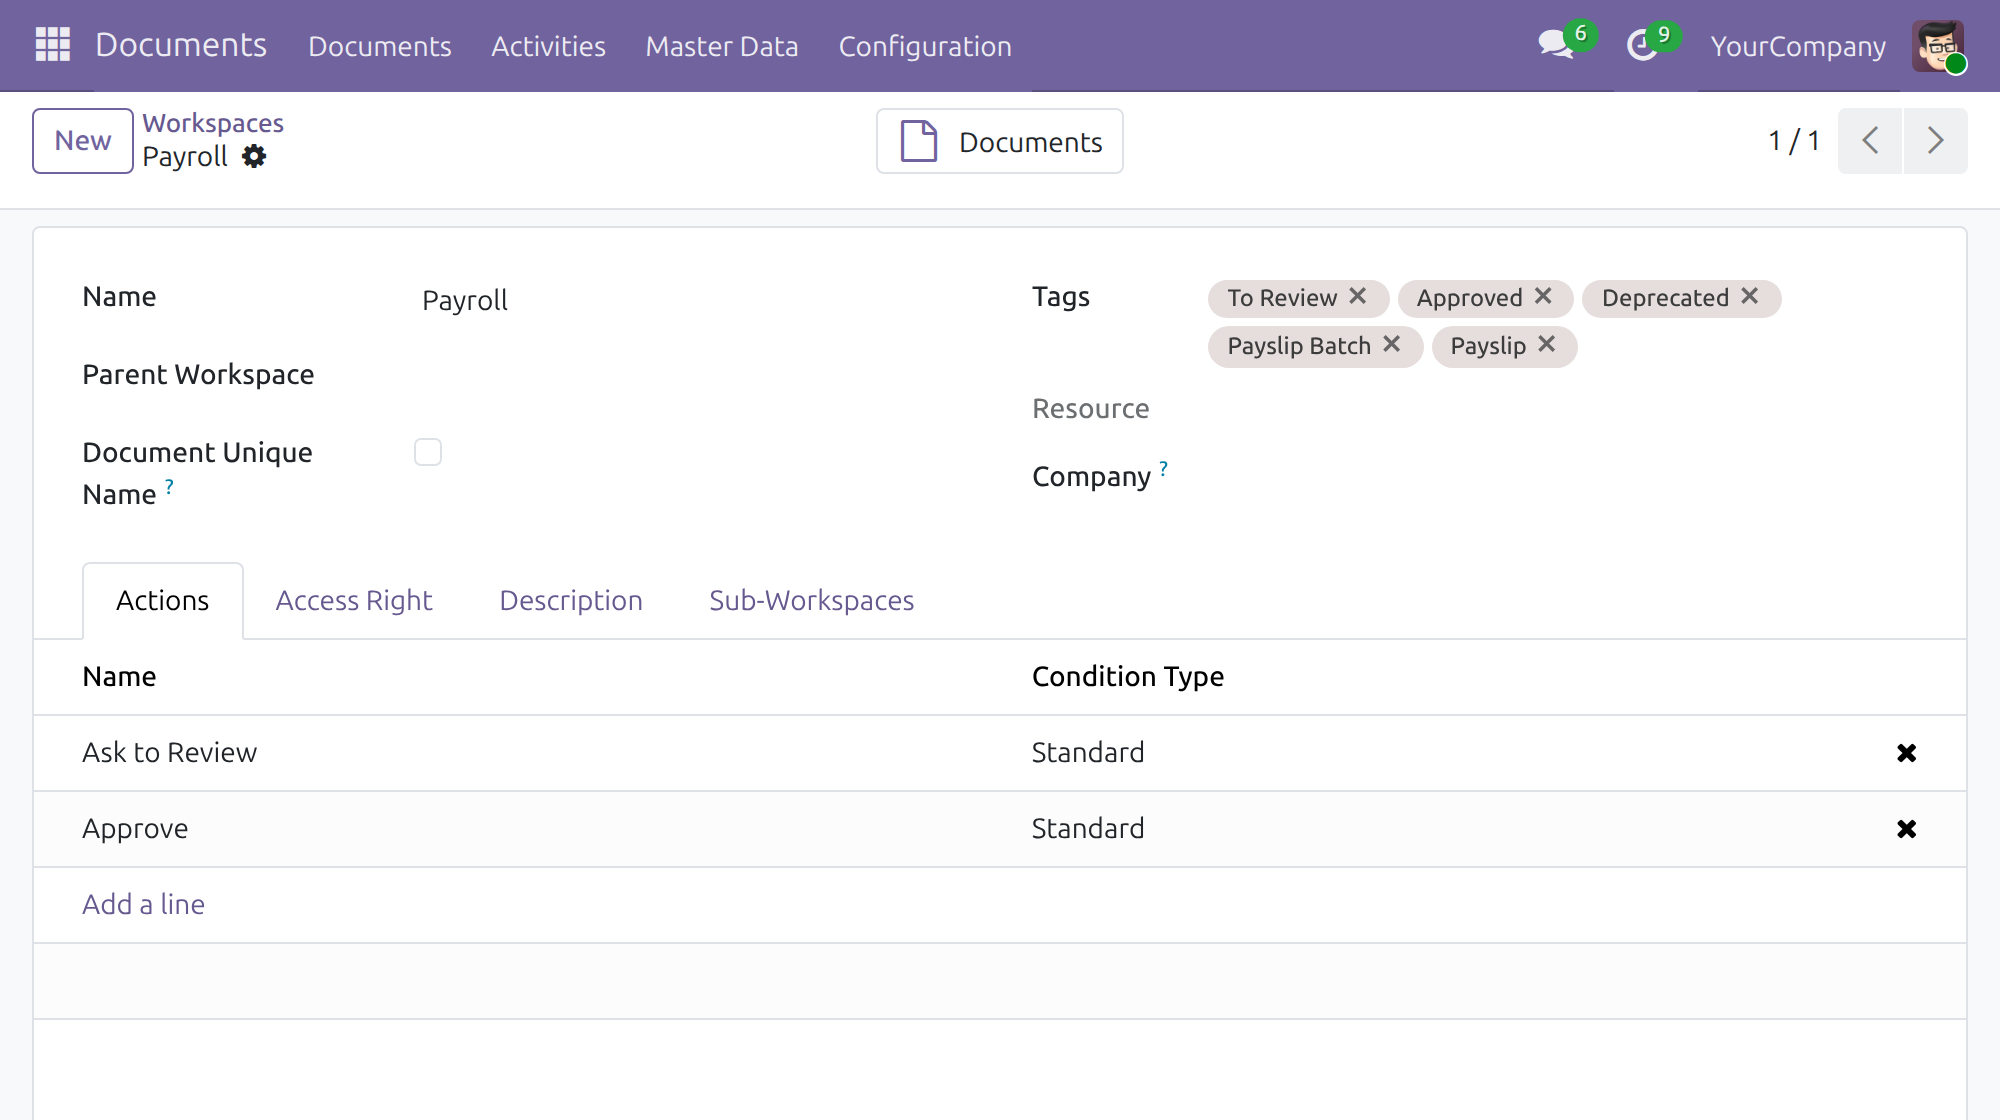The height and width of the screenshot is (1120, 2000).
Task: Open Company field help tooltip
Action: coord(1163,468)
